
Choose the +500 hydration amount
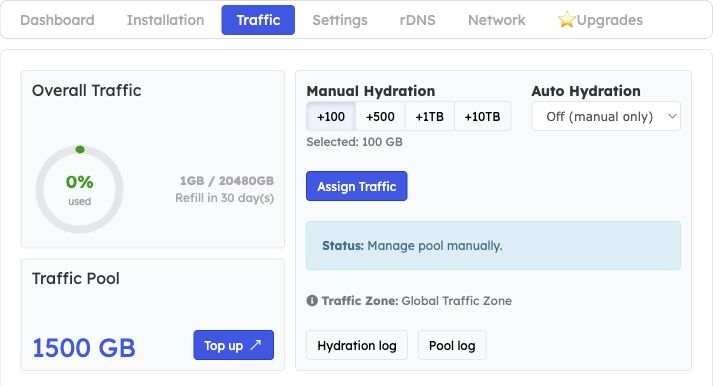point(380,116)
